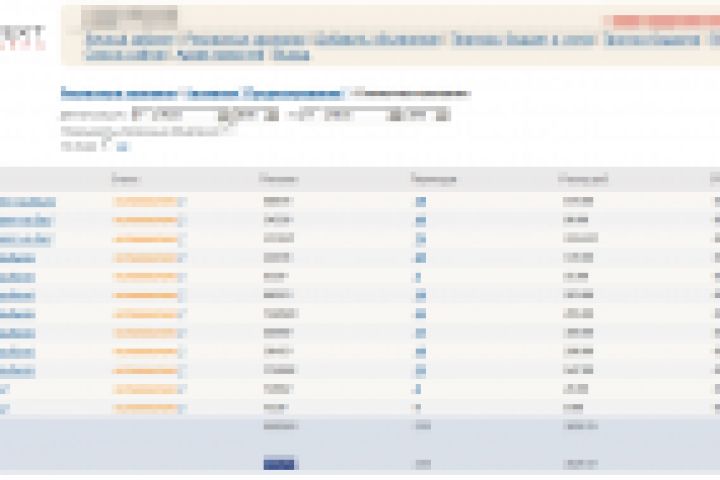
Task: Open the first row's blue name link
Action: point(28,202)
